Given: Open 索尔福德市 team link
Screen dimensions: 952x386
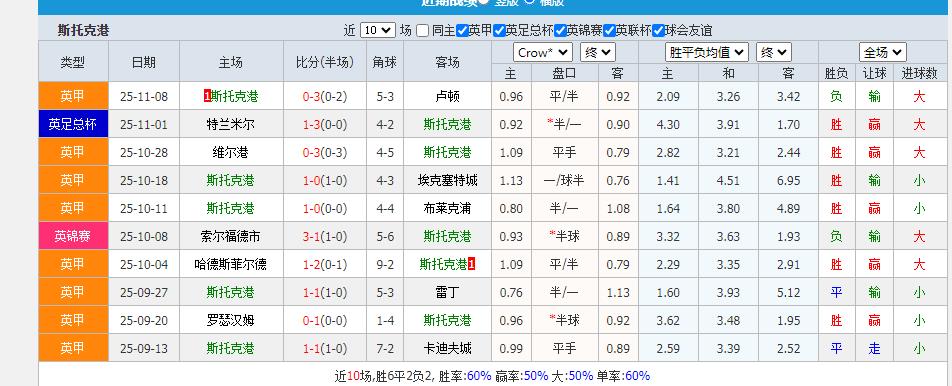Looking at the screenshot, I should [x=230, y=236].
